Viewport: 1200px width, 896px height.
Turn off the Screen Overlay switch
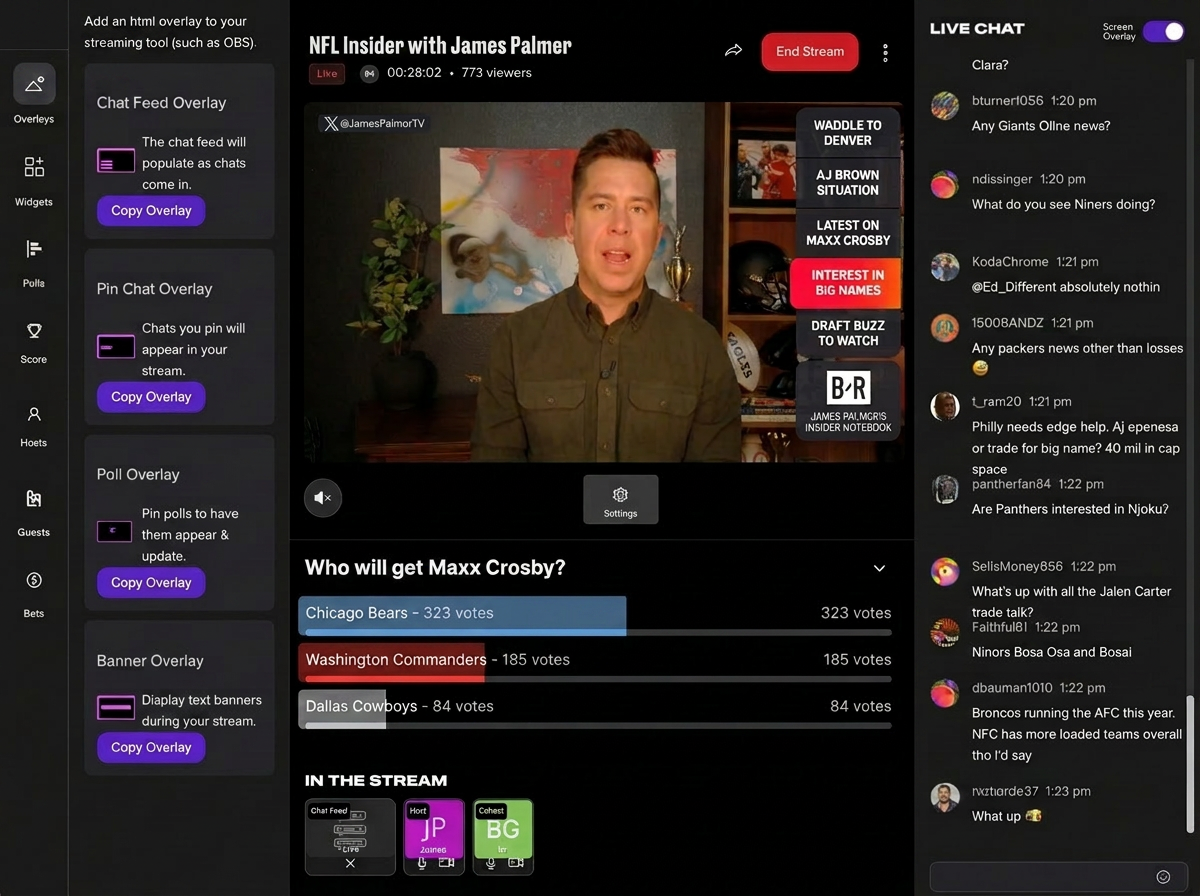coord(1163,32)
